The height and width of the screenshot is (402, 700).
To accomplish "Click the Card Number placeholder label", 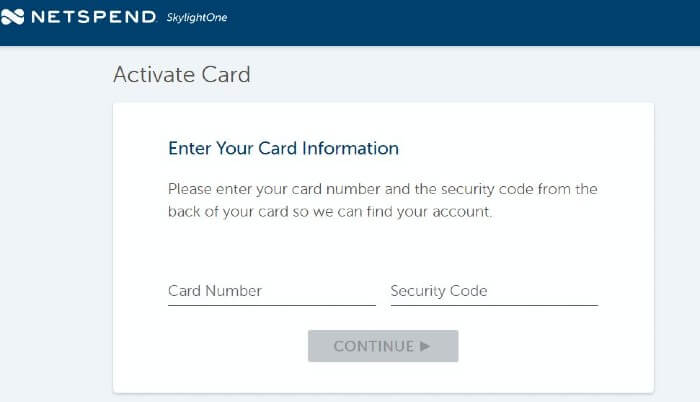I will tap(215, 291).
